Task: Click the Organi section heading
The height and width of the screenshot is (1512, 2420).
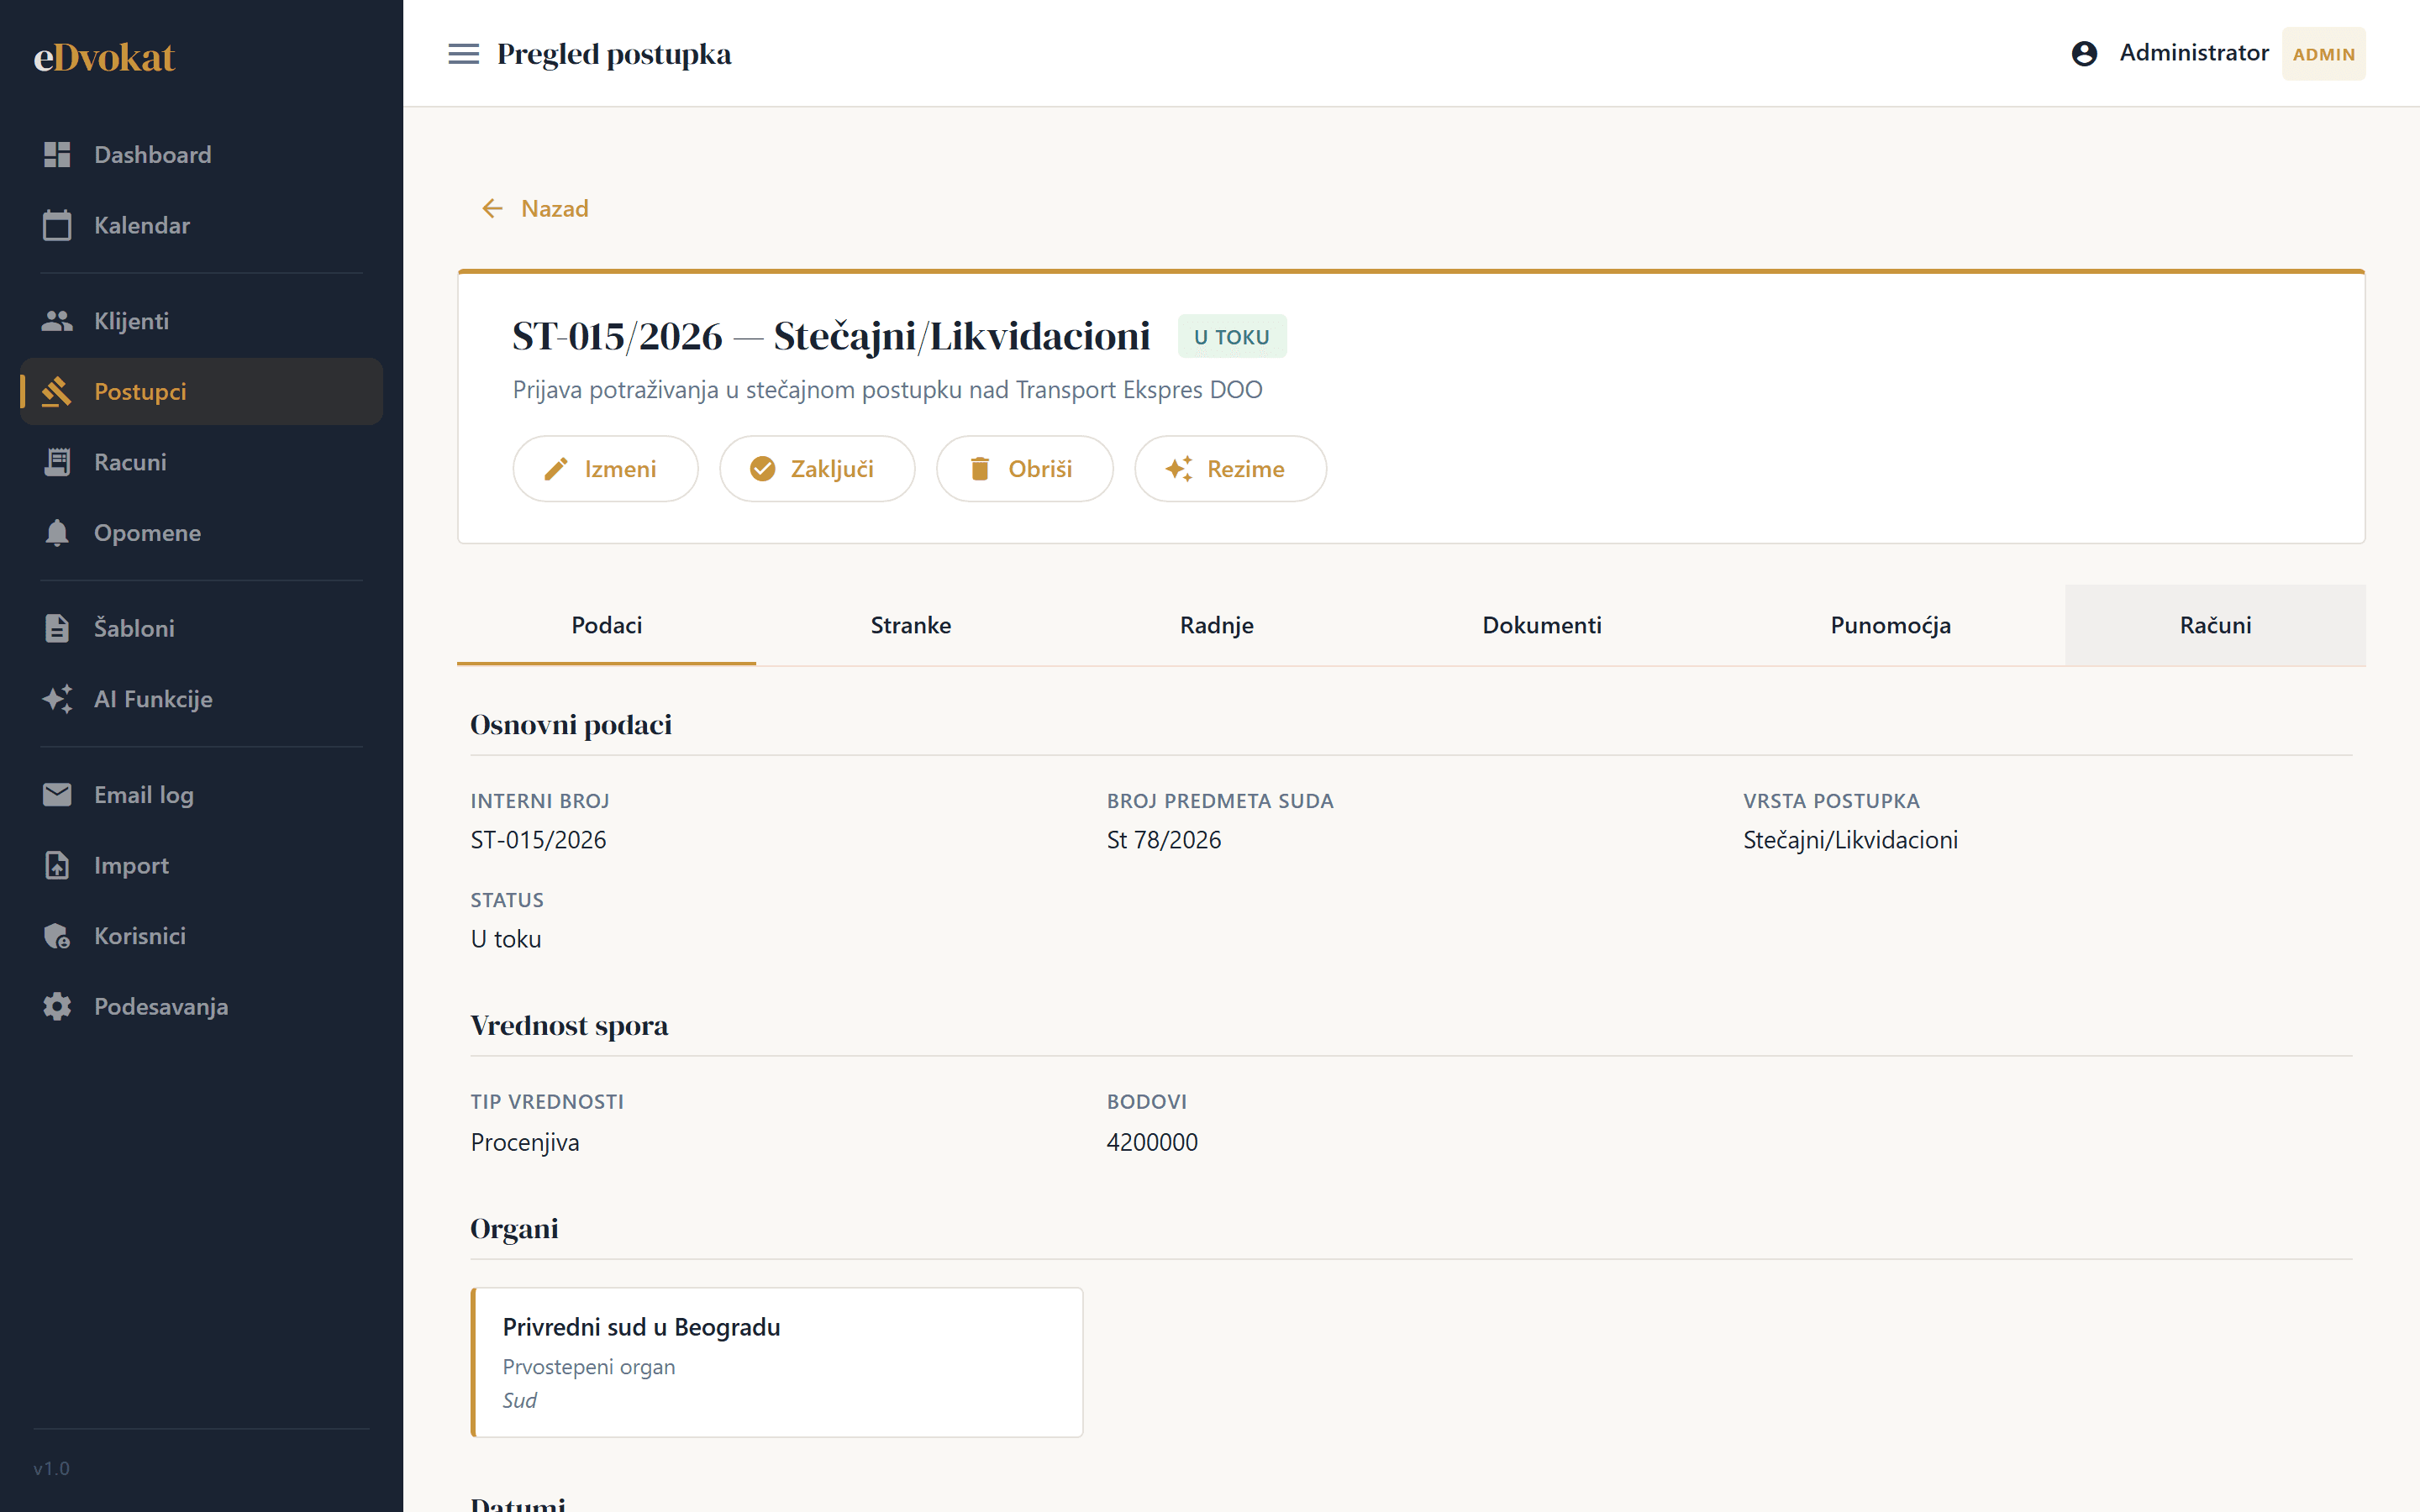Action: point(514,1229)
